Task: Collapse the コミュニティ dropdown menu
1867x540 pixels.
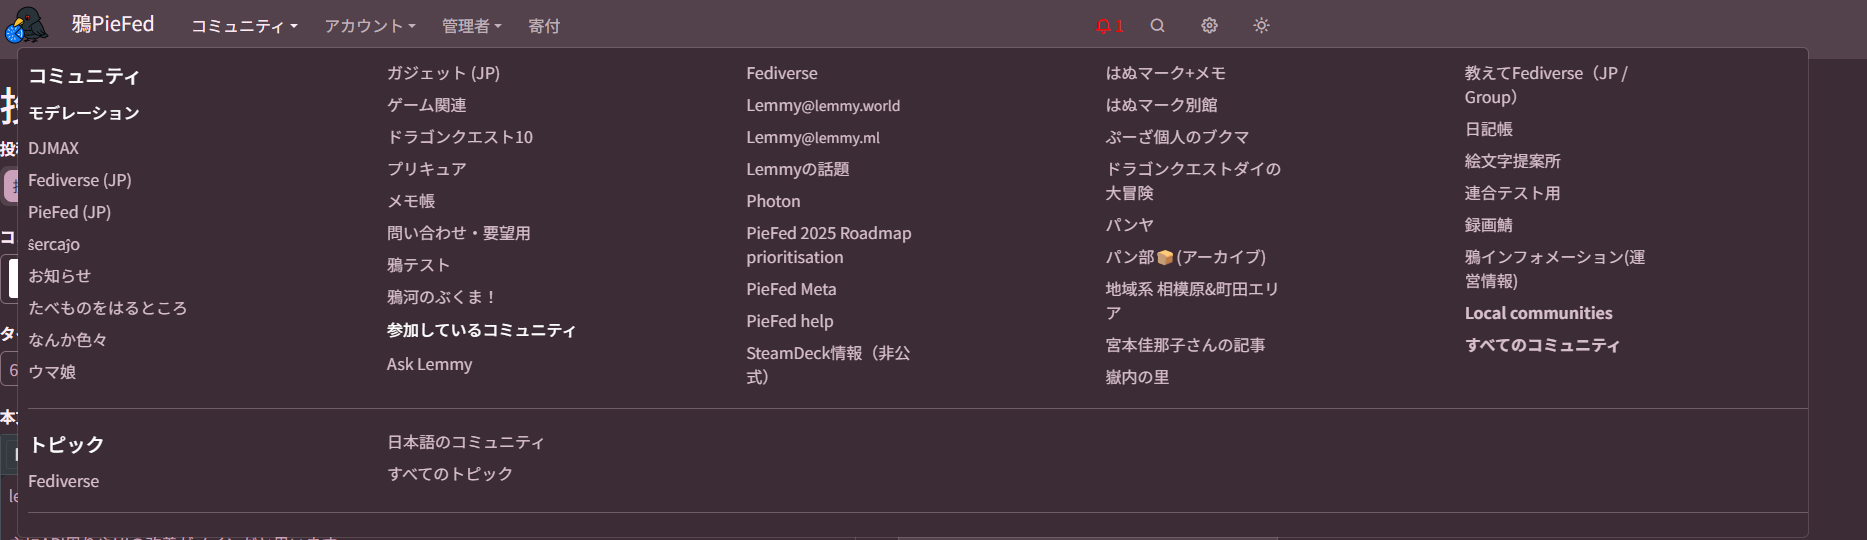Action: tap(244, 26)
